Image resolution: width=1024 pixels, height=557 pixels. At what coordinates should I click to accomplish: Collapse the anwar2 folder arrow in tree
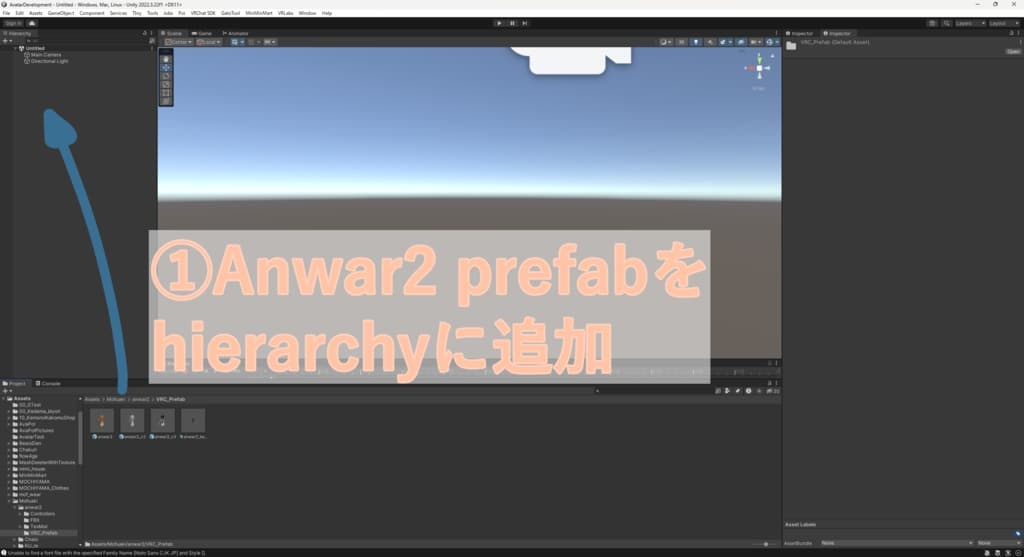[15, 507]
